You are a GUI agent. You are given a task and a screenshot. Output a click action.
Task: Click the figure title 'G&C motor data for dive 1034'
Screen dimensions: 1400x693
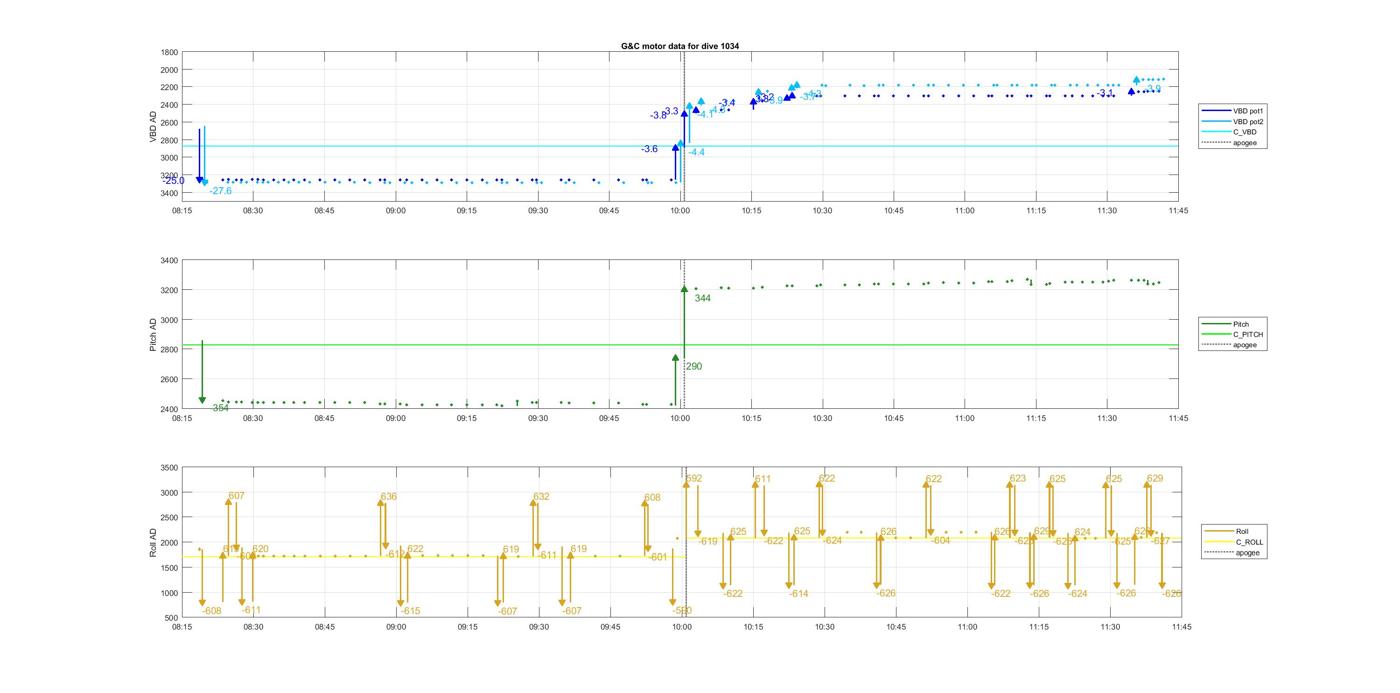pyautogui.click(x=680, y=46)
